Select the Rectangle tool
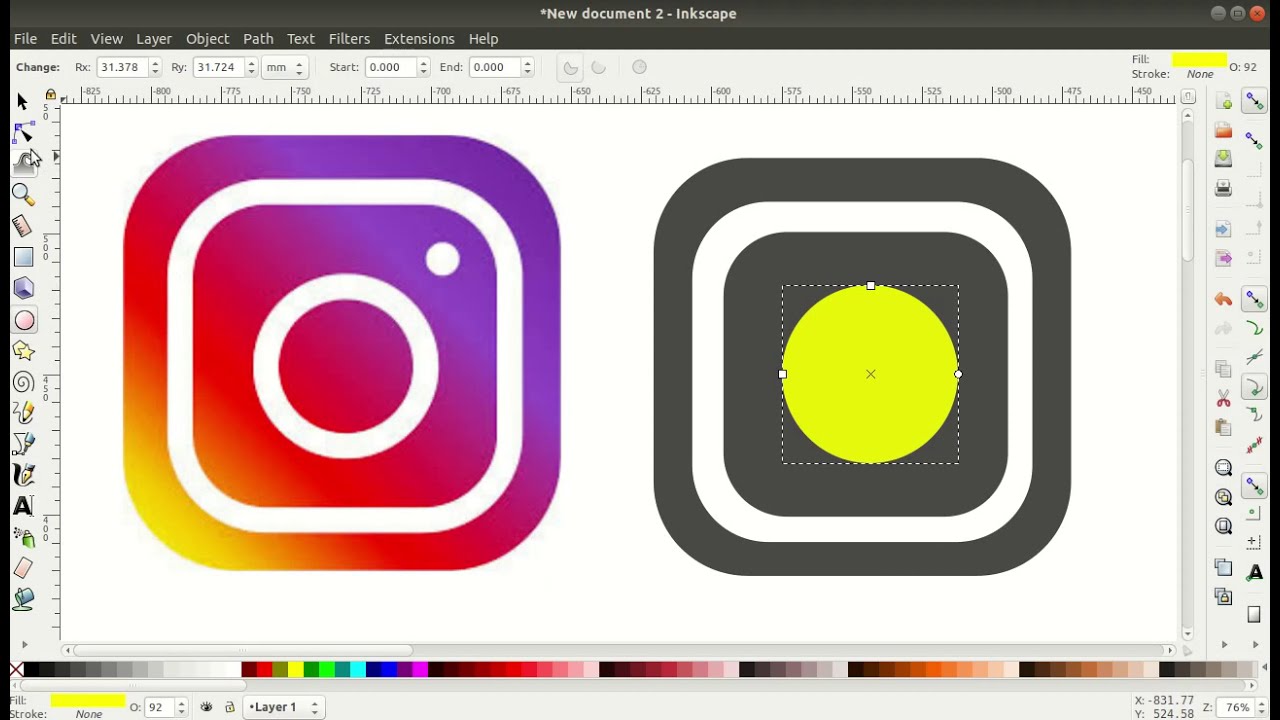Viewport: 1280px width, 720px height. pyautogui.click(x=23, y=257)
